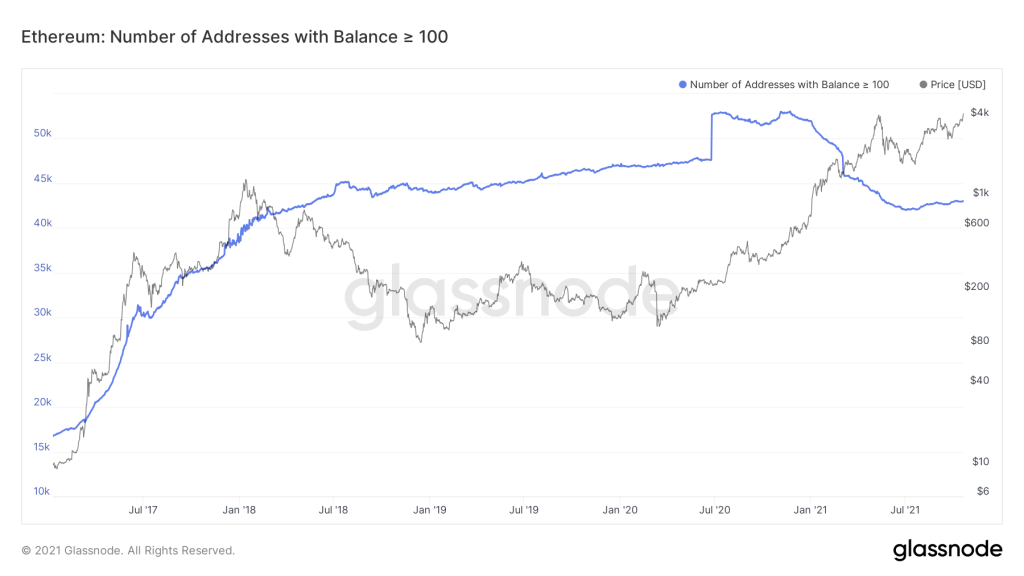Select the Jul '21 x-axis label
This screenshot has width=1024, height=576.
906,510
